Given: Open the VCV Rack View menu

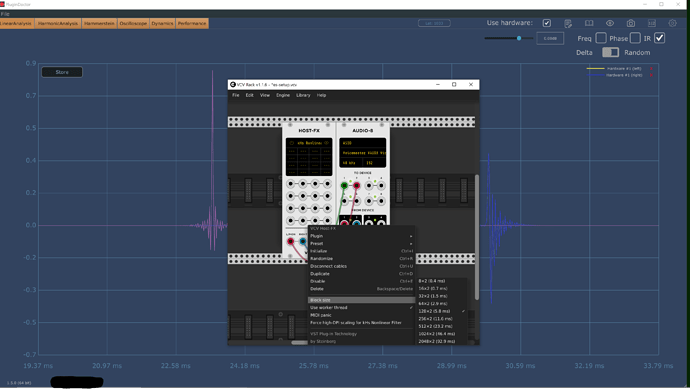Looking at the screenshot, I should tap(264, 95).
